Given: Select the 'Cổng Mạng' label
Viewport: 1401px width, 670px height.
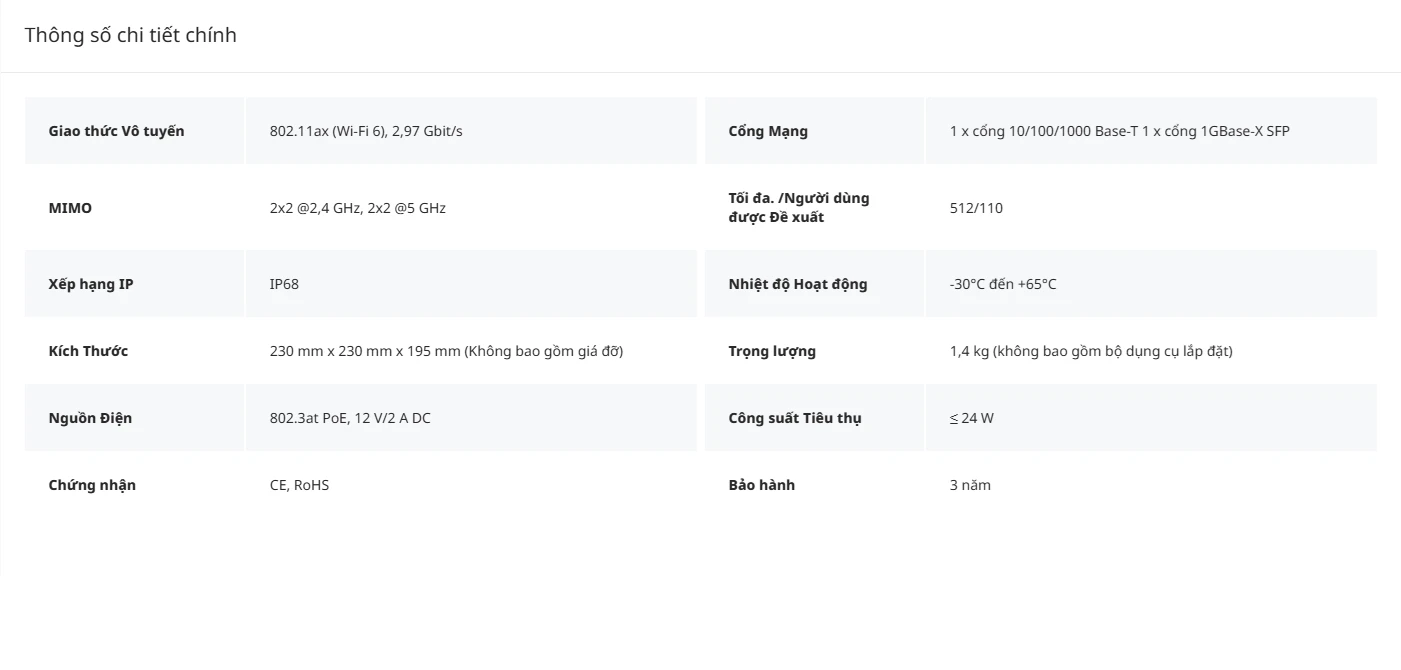Looking at the screenshot, I should [x=768, y=131].
